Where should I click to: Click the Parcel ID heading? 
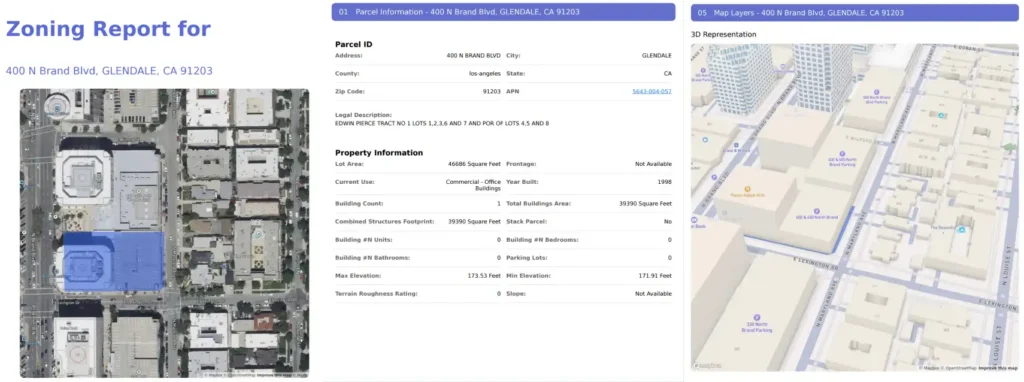coord(353,44)
